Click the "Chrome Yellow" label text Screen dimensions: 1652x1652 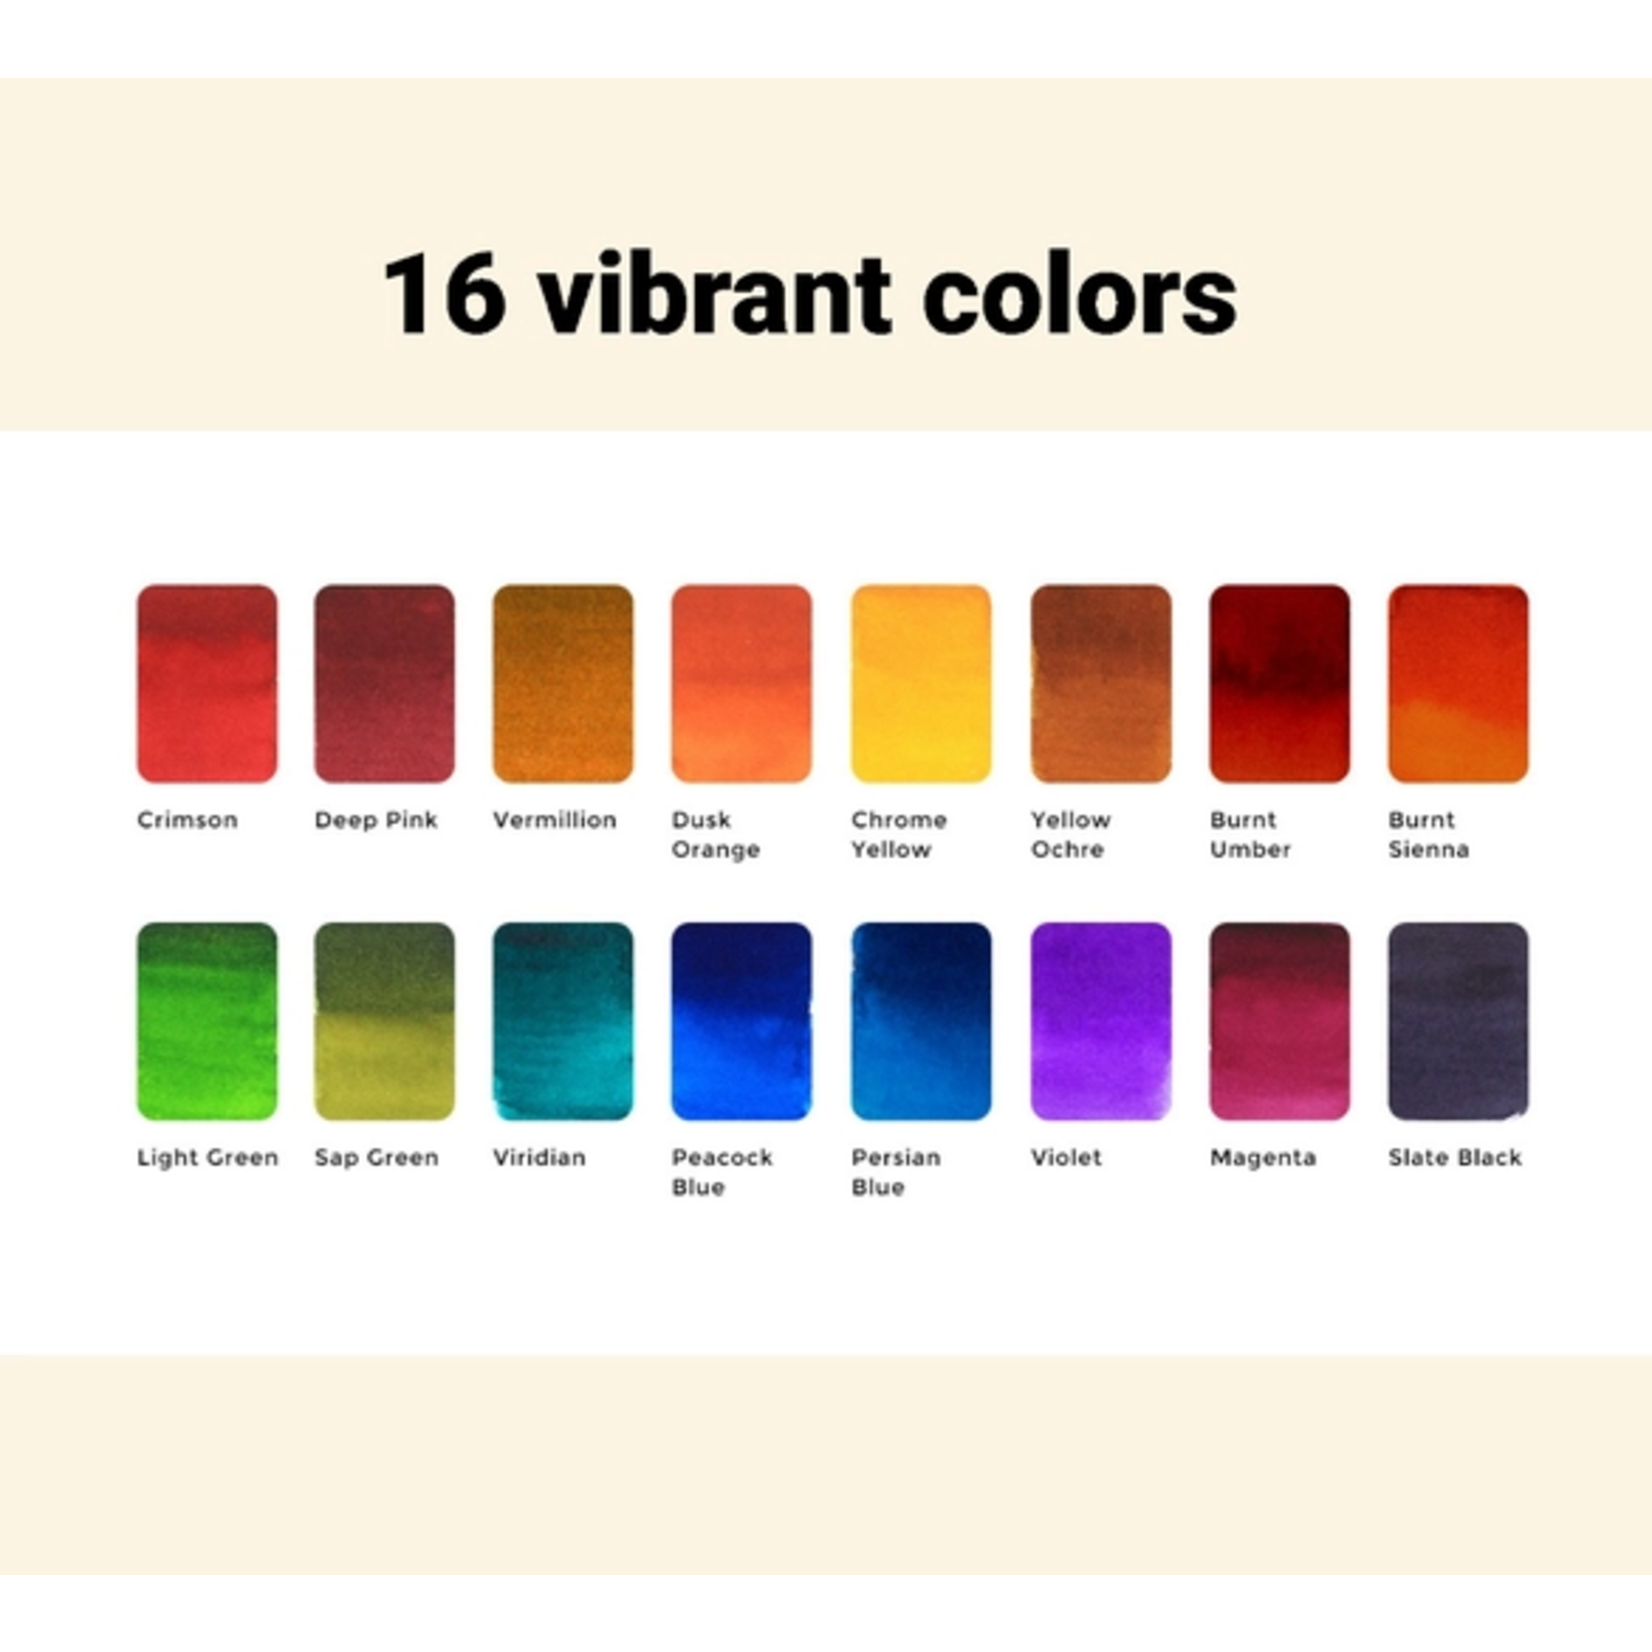pyautogui.click(x=899, y=835)
